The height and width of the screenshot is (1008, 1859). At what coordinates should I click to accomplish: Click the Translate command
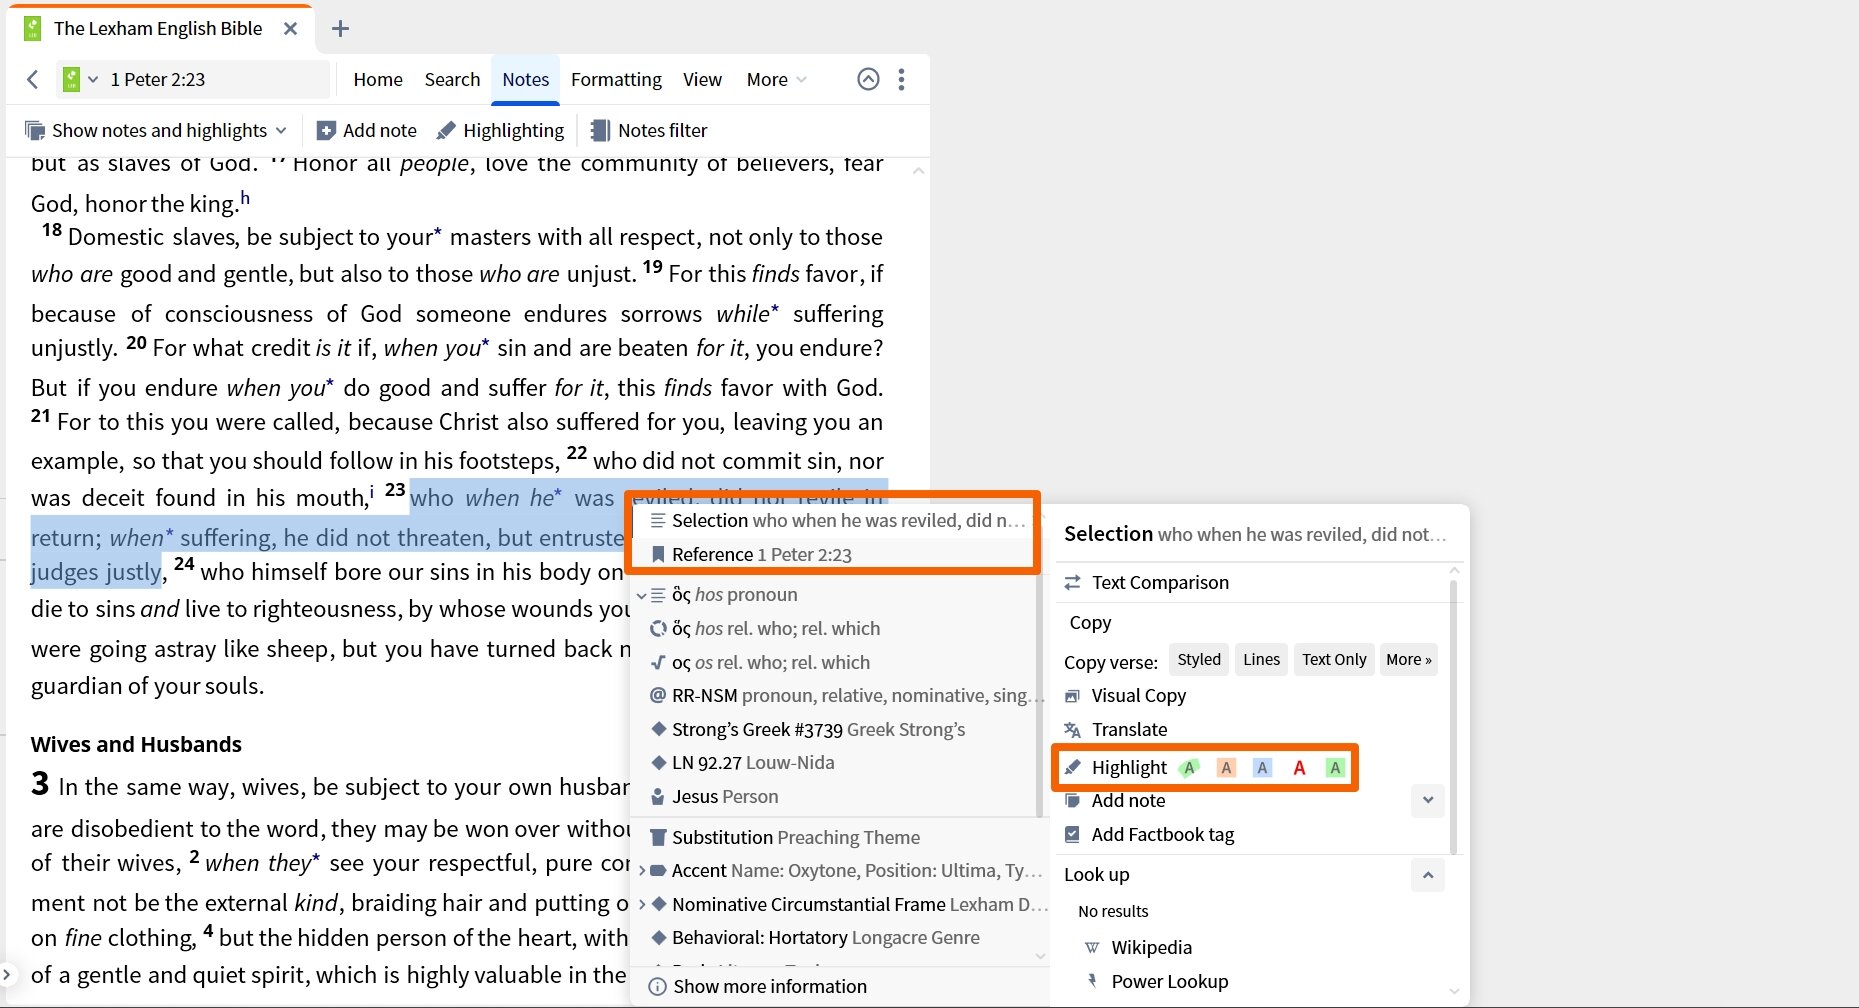tap(1116, 729)
